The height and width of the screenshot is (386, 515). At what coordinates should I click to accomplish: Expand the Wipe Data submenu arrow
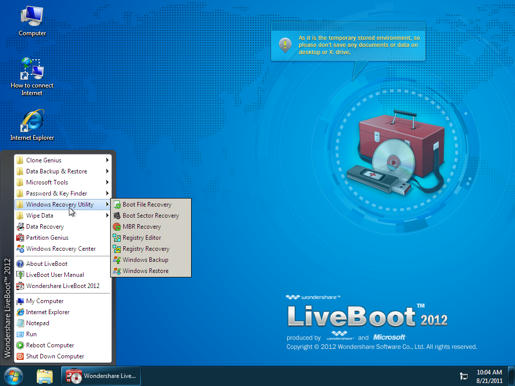[x=107, y=216]
